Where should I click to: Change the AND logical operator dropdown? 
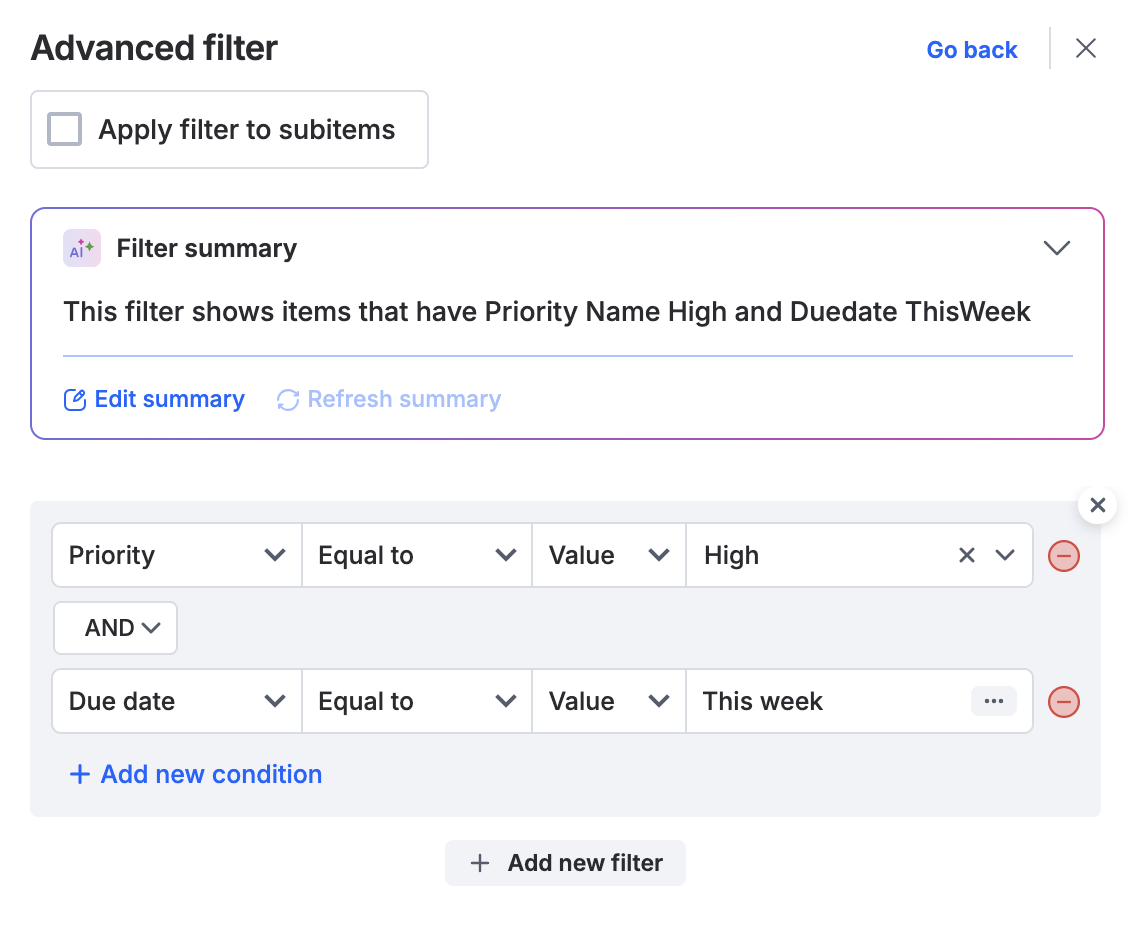tap(115, 628)
